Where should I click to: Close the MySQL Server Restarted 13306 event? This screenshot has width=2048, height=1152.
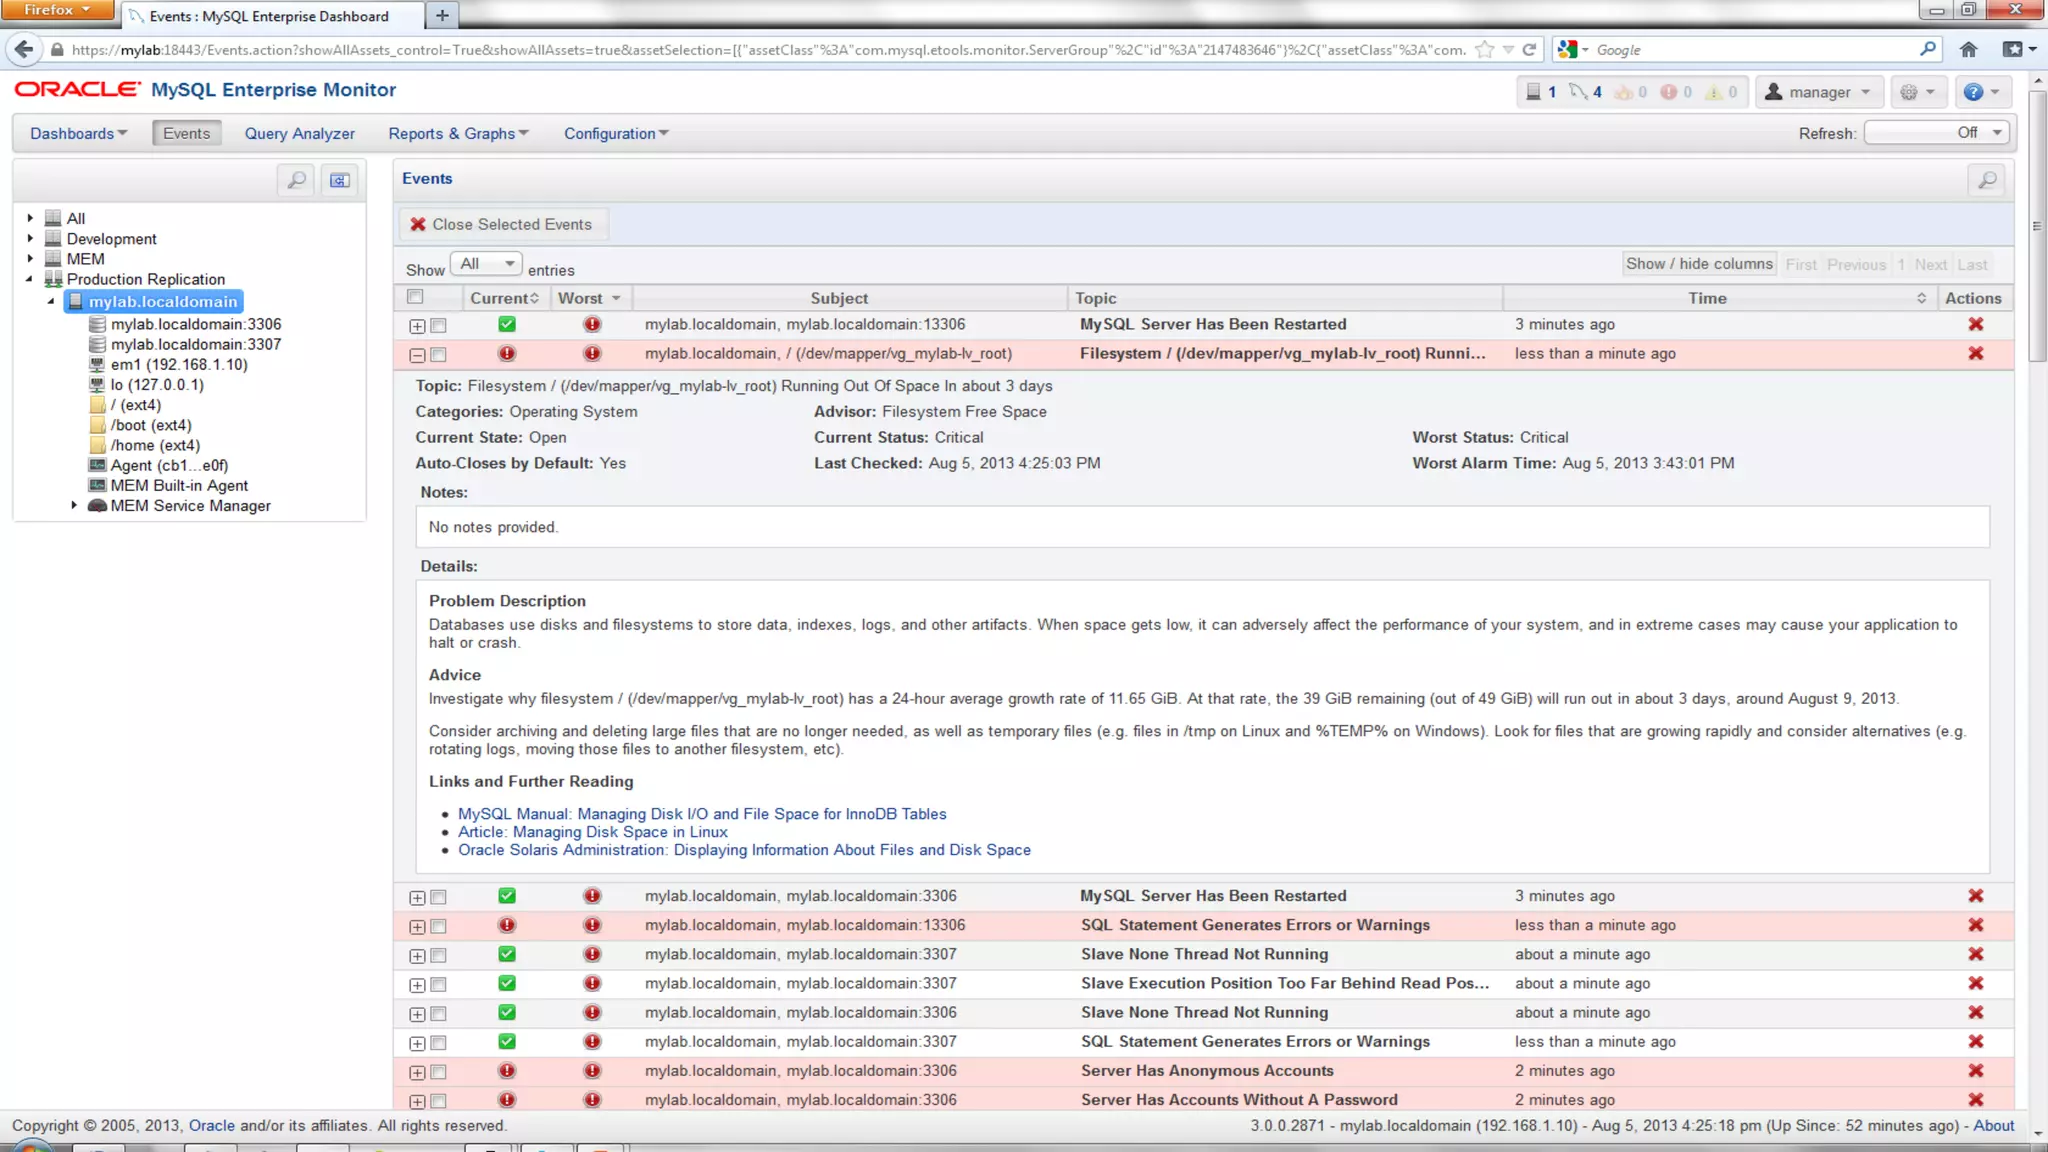[x=1975, y=324]
